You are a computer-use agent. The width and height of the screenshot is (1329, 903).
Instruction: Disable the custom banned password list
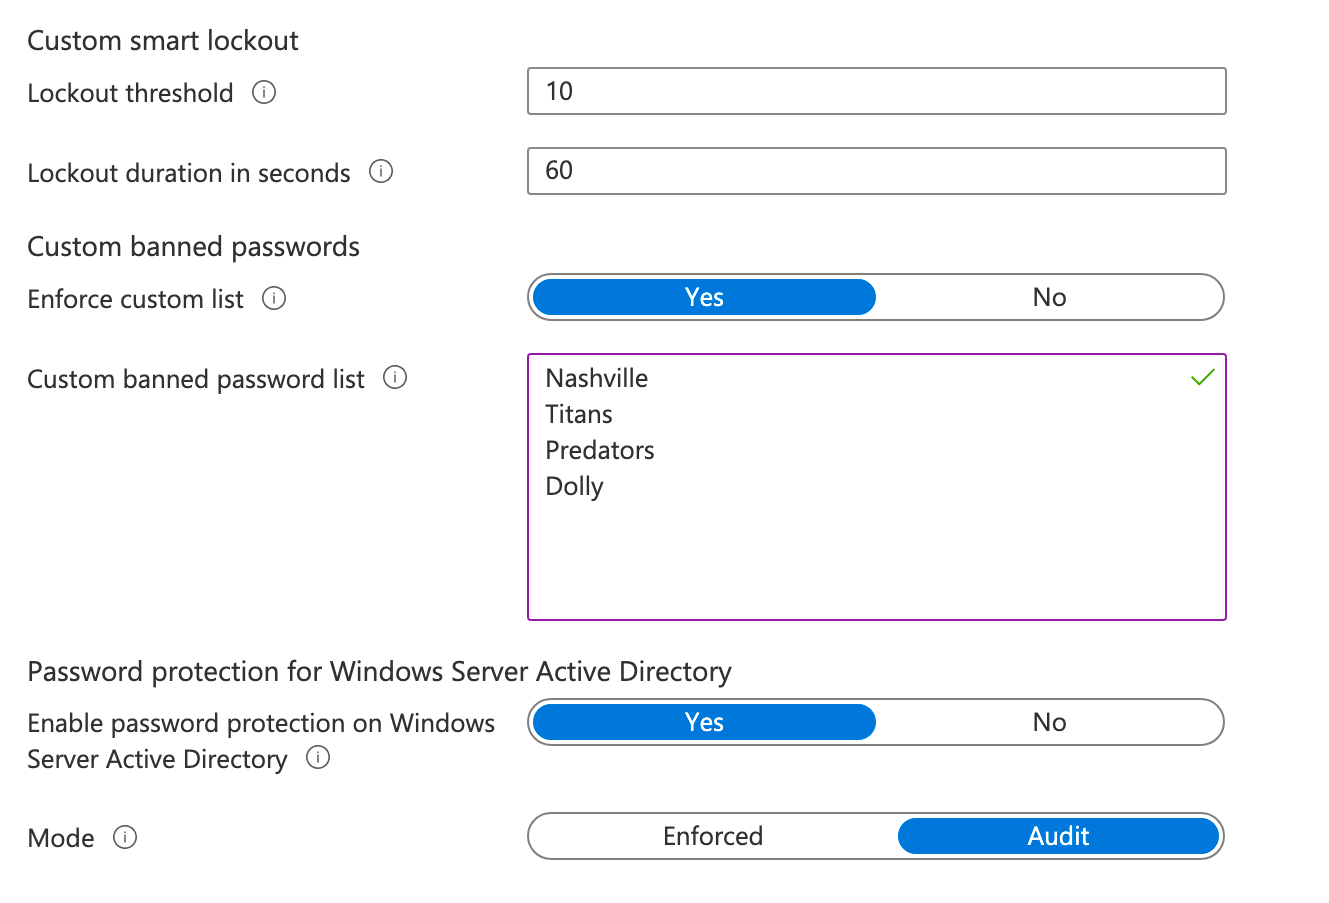(1049, 297)
